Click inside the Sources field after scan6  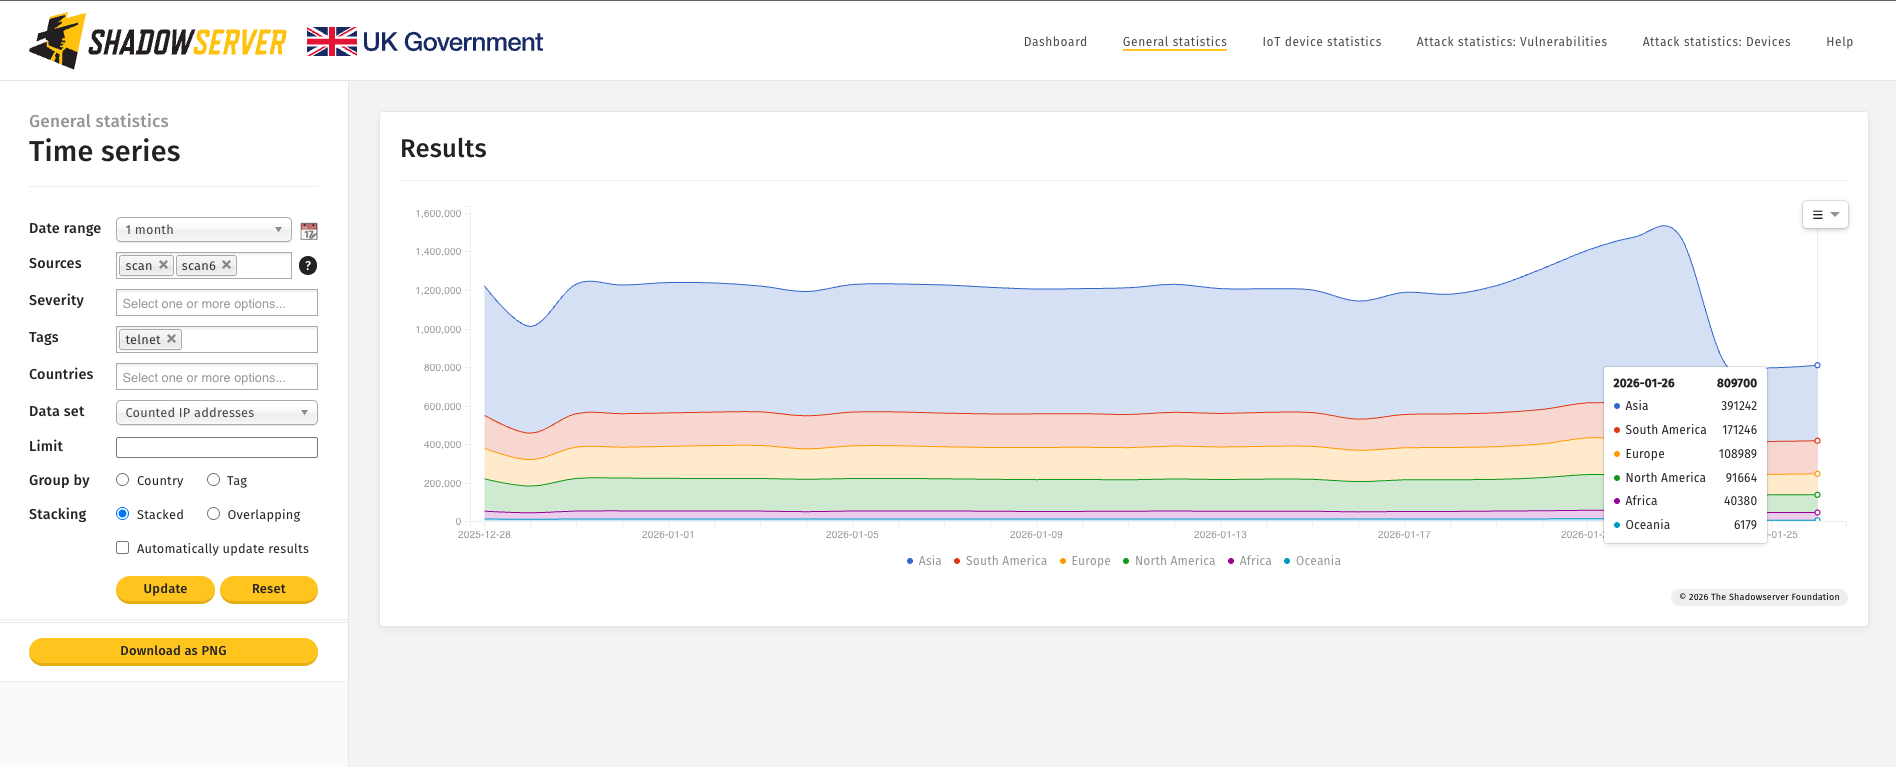click(263, 265)
